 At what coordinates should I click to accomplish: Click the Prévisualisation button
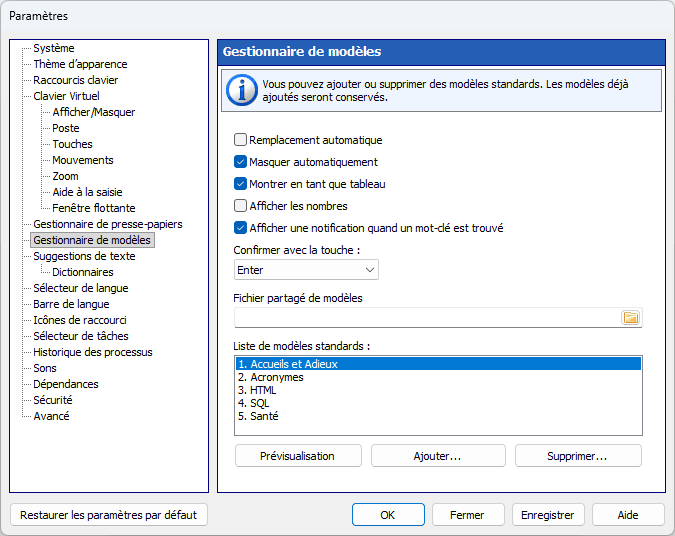[x=298, y=456]
